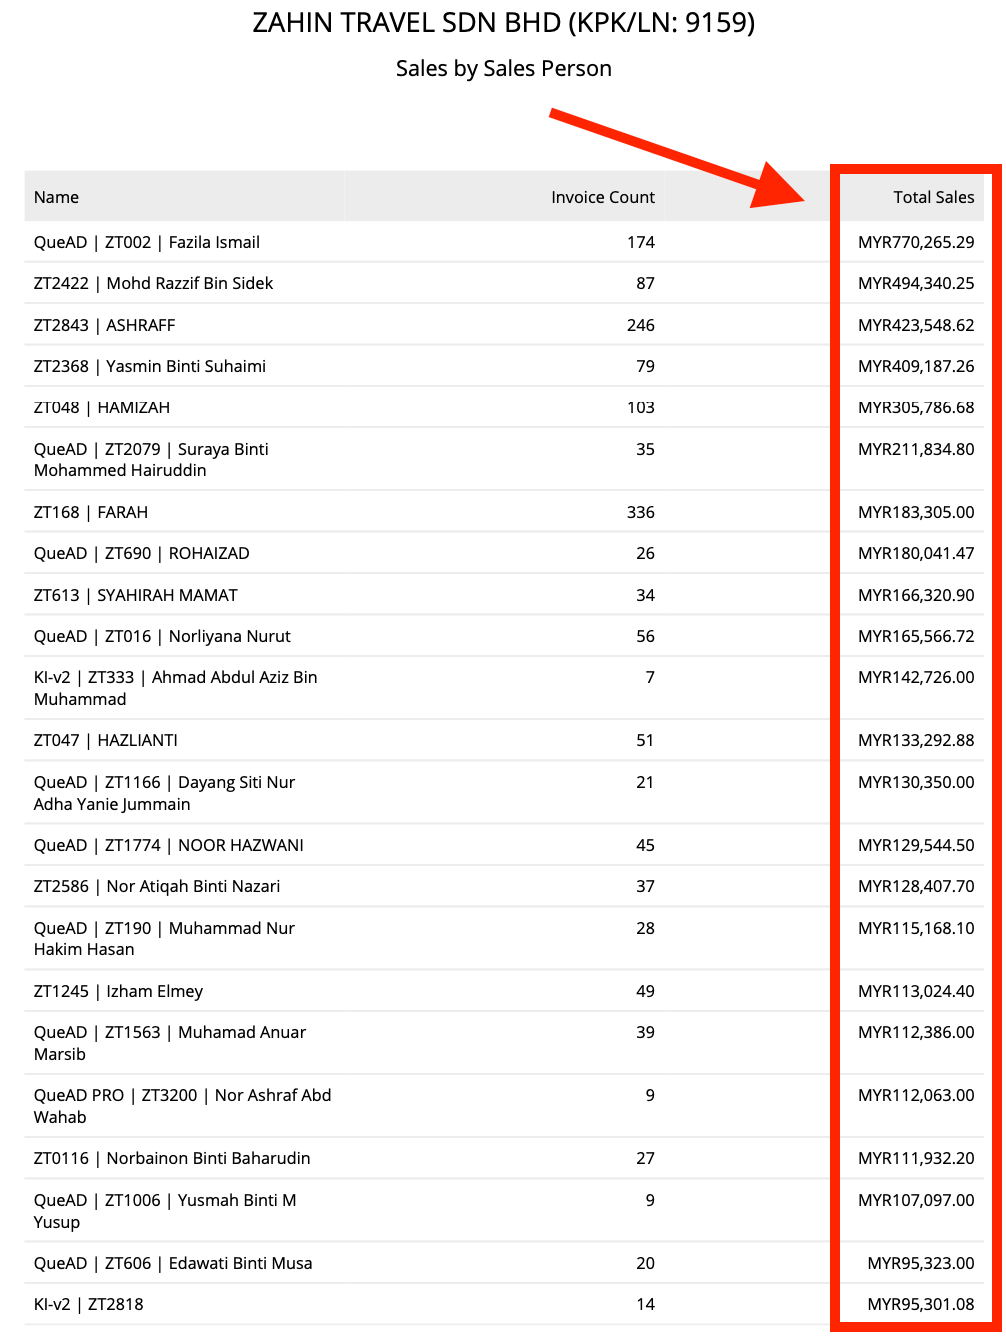Click total sales MYR183,305.00
The height and width of the screenshot is (1336, 1006).
(x=916, y=512)
